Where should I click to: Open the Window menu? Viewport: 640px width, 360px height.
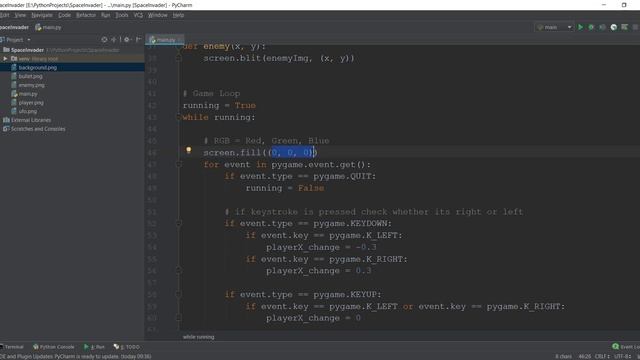(158, 15)
